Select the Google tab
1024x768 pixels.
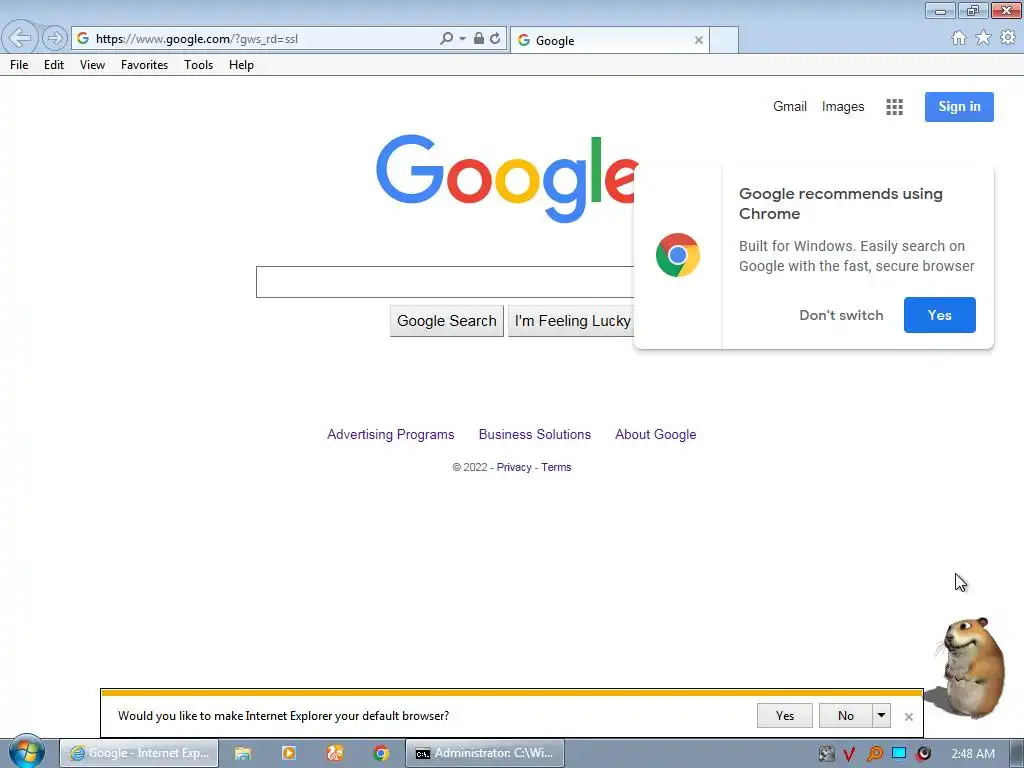(609, 40)
